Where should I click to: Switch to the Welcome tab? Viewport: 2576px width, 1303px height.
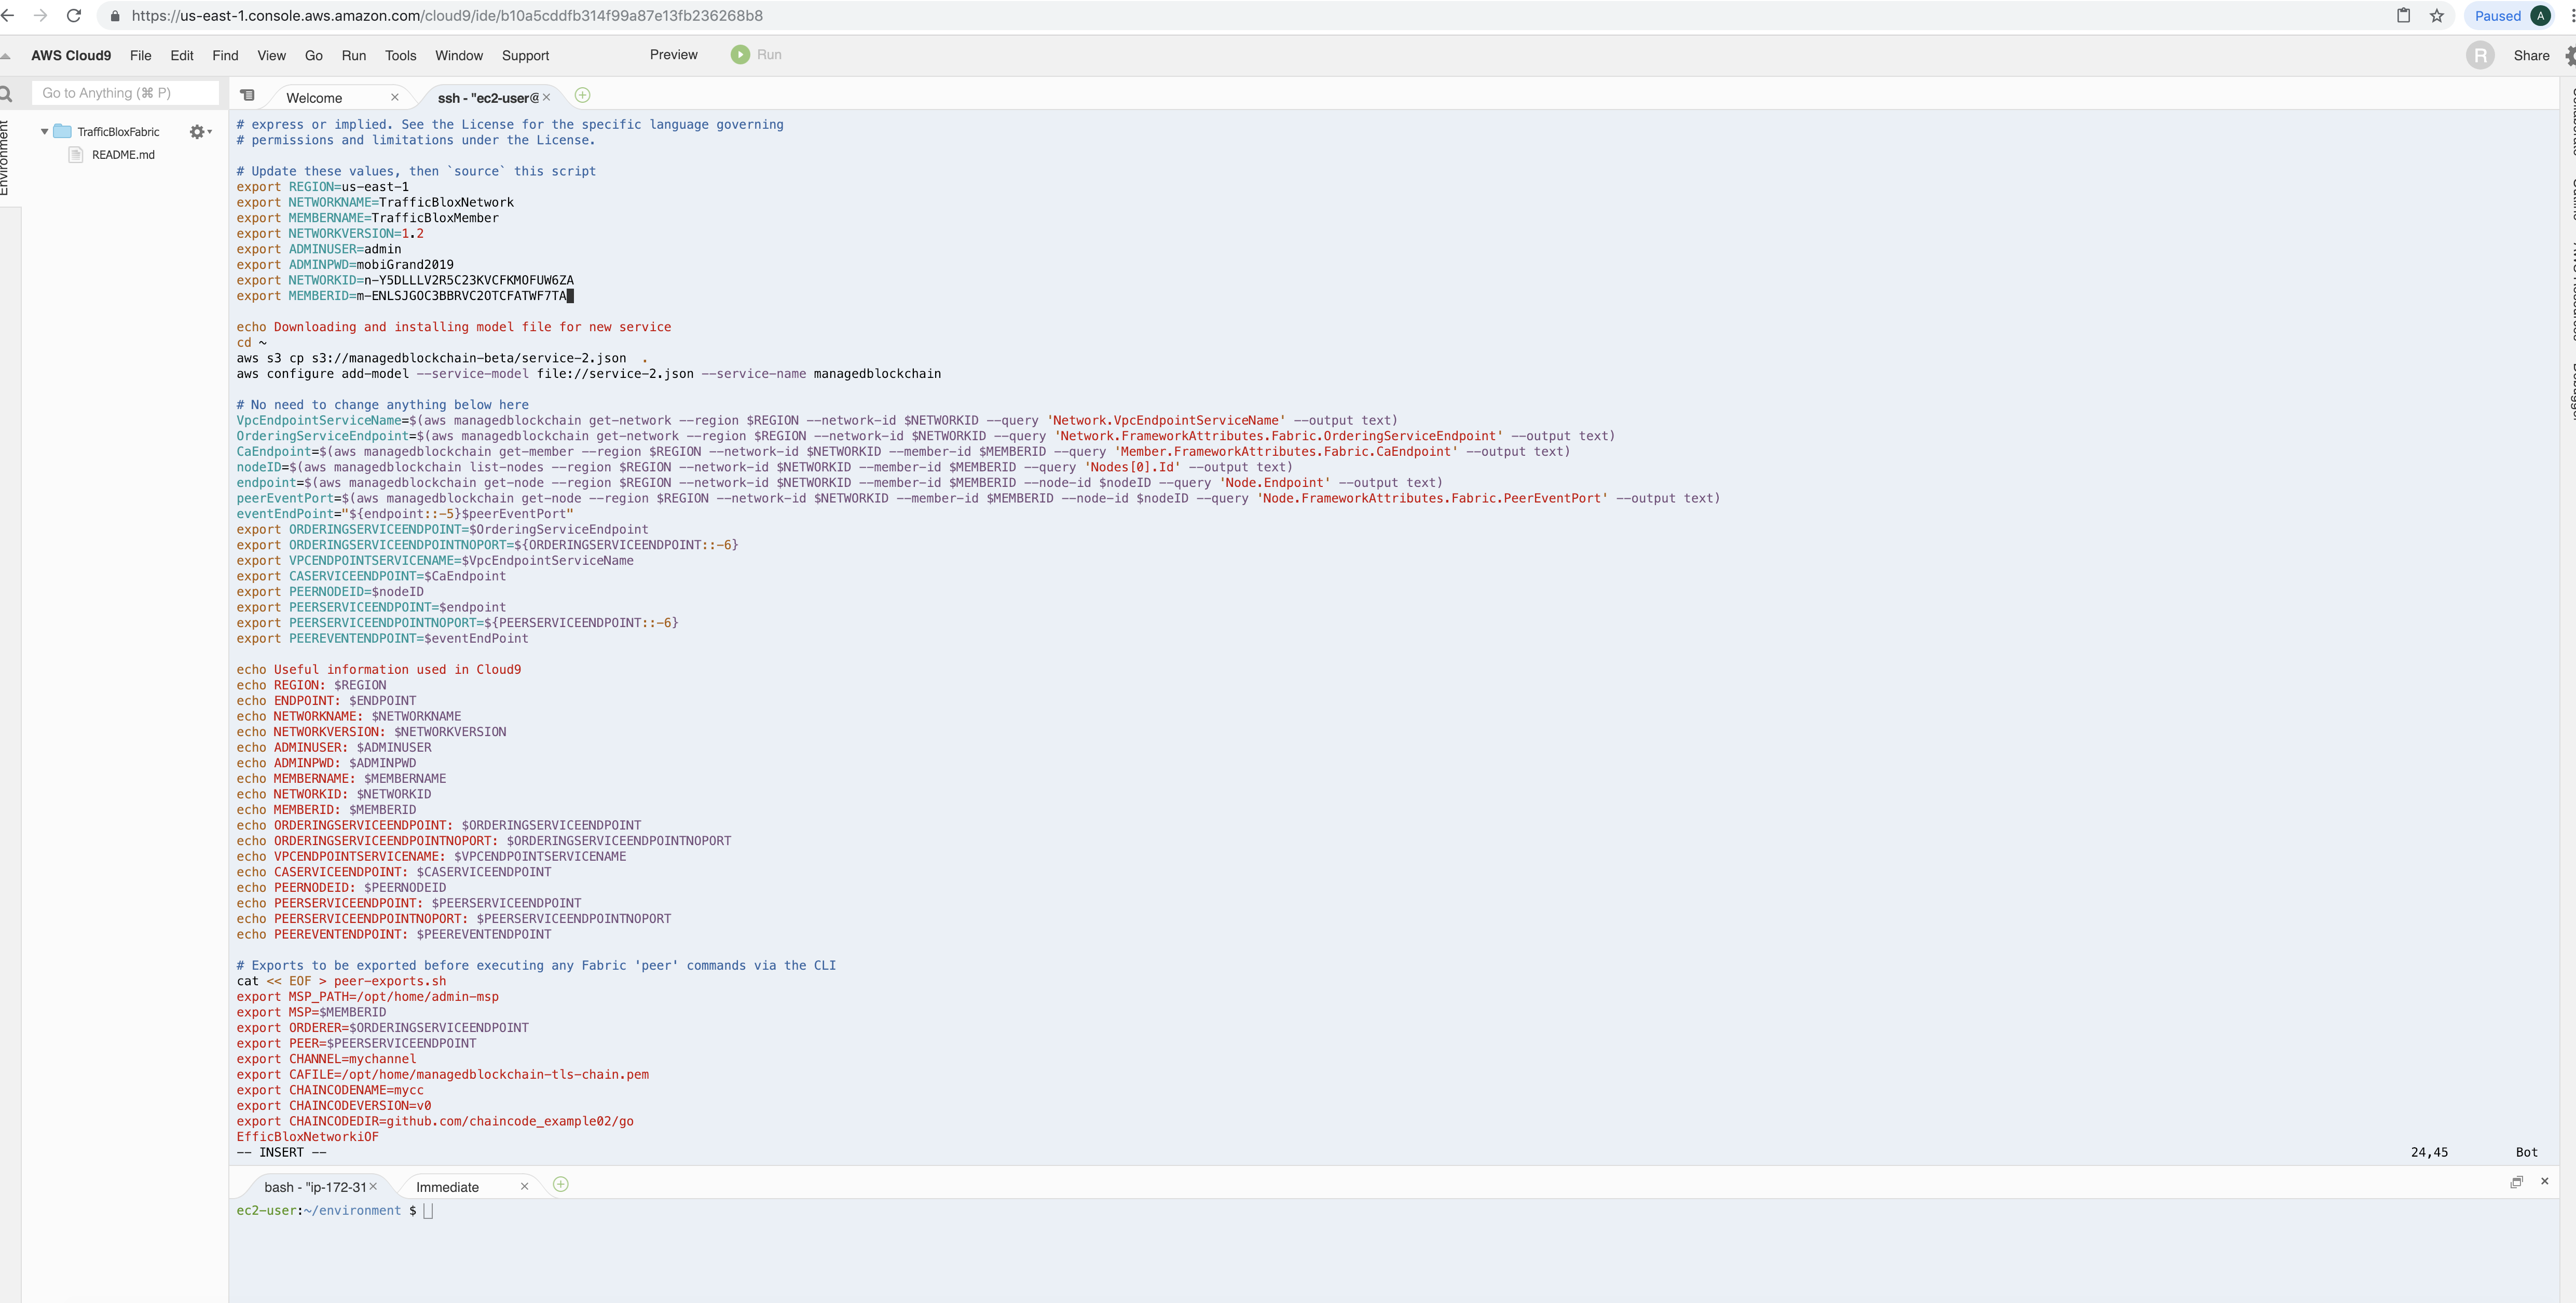[314, 98]
